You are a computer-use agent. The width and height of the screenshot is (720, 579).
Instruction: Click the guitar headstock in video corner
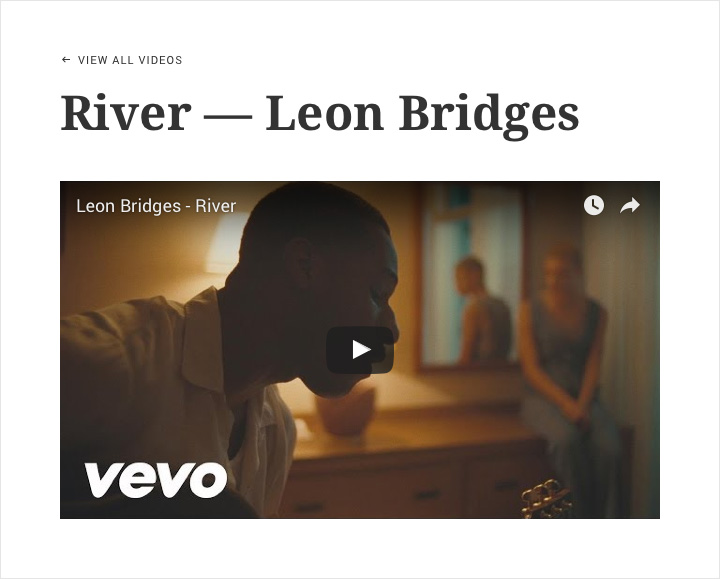point(546,499)
